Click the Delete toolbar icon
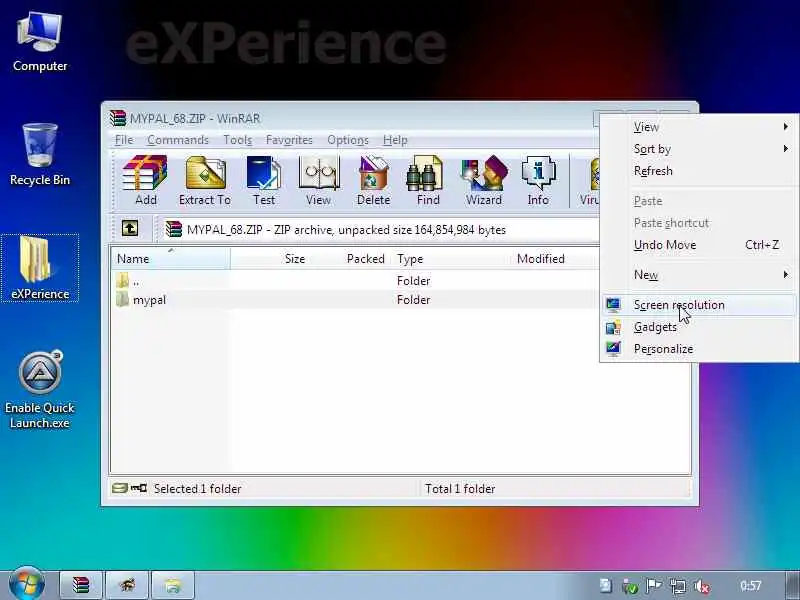 [373, 181]
